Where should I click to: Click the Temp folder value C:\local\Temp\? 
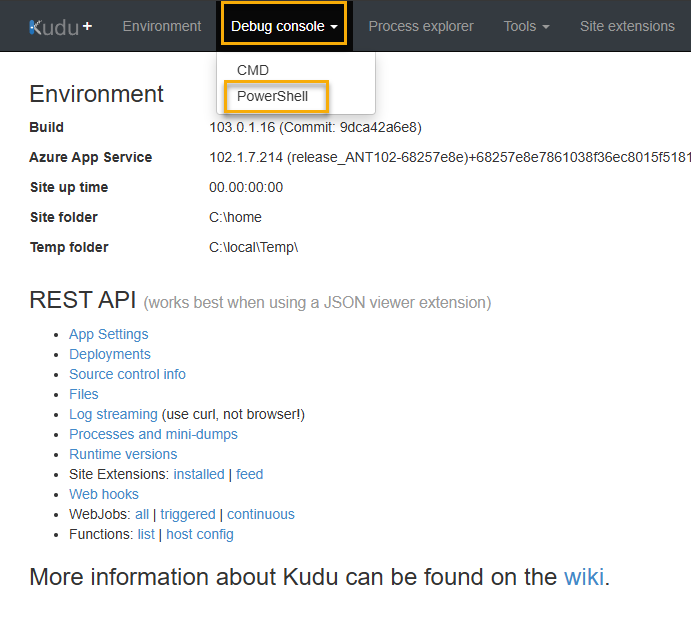tap(253, 247)
